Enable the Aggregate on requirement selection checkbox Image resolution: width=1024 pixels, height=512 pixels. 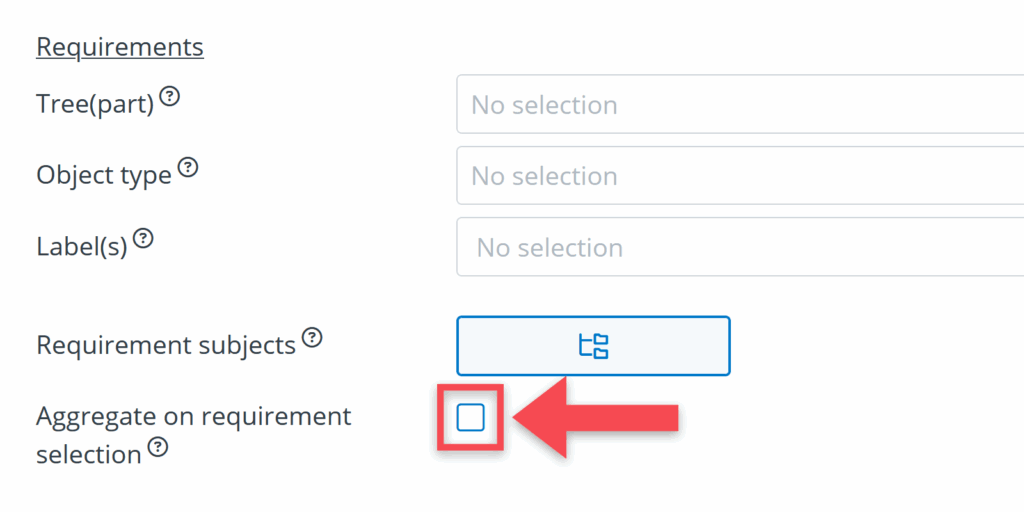click(470, 417)
